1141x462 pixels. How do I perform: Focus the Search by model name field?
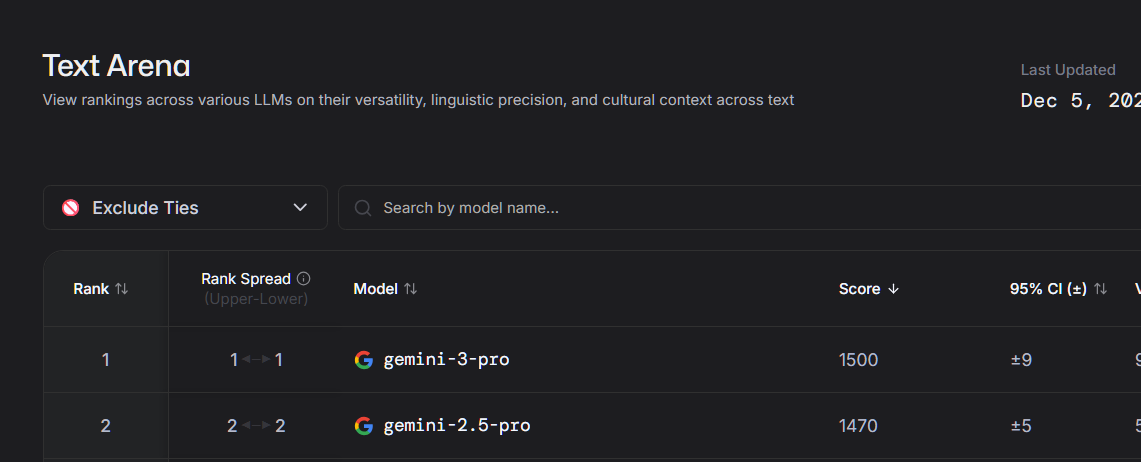700,208
